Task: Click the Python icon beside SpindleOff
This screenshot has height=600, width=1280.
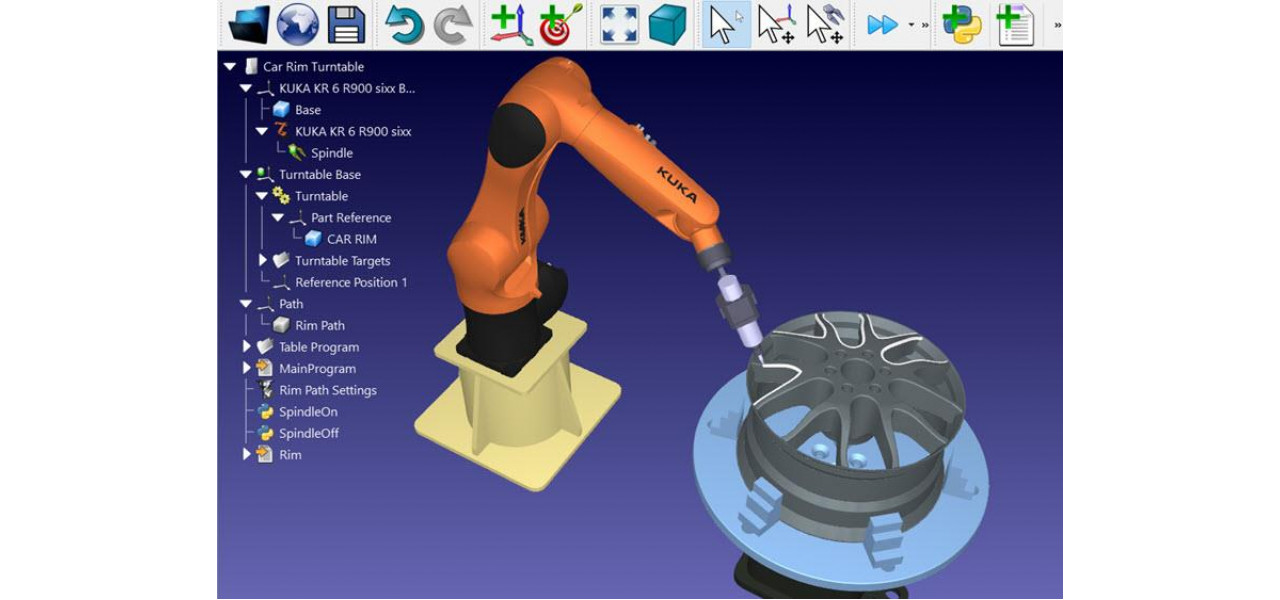Action: click(x=265, y=433)
